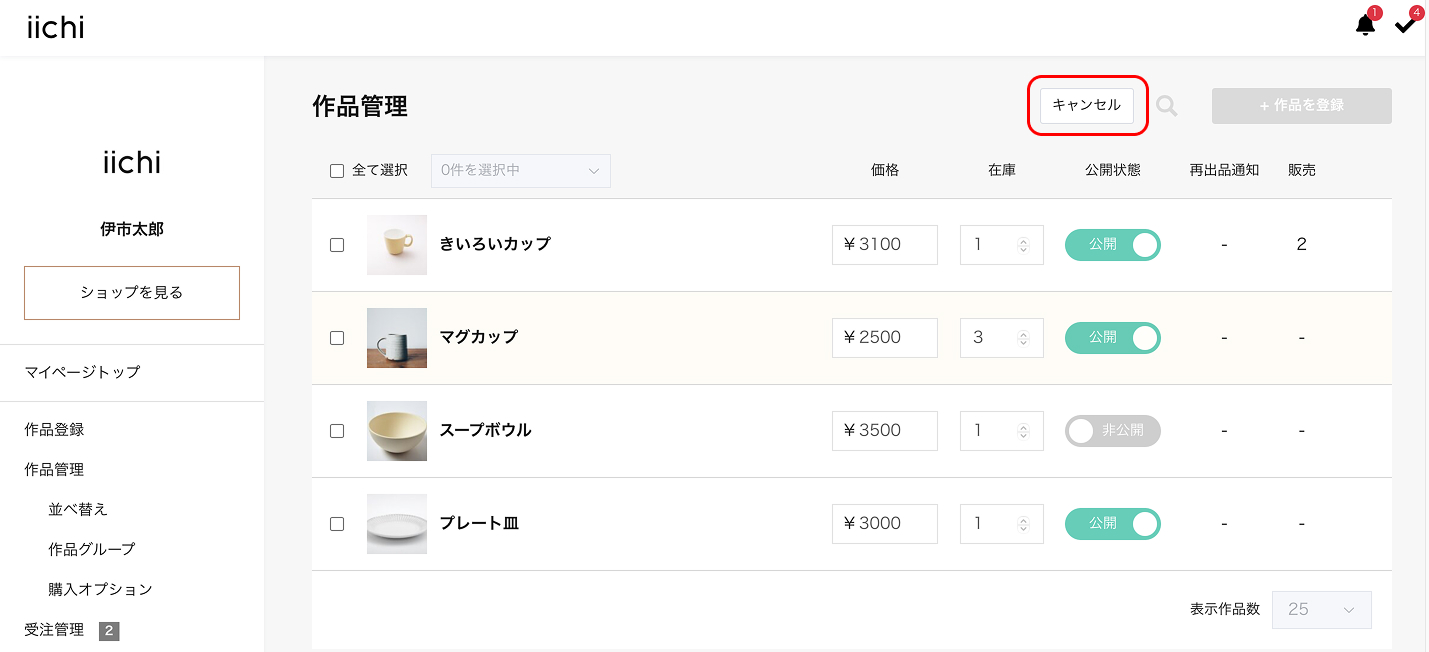
Task: Click the キャンセル button
Action: [1087, 106]
